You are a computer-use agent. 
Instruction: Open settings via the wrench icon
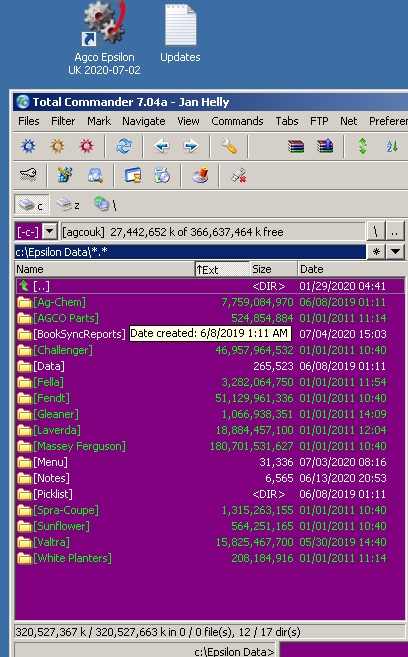coord(229,146)
